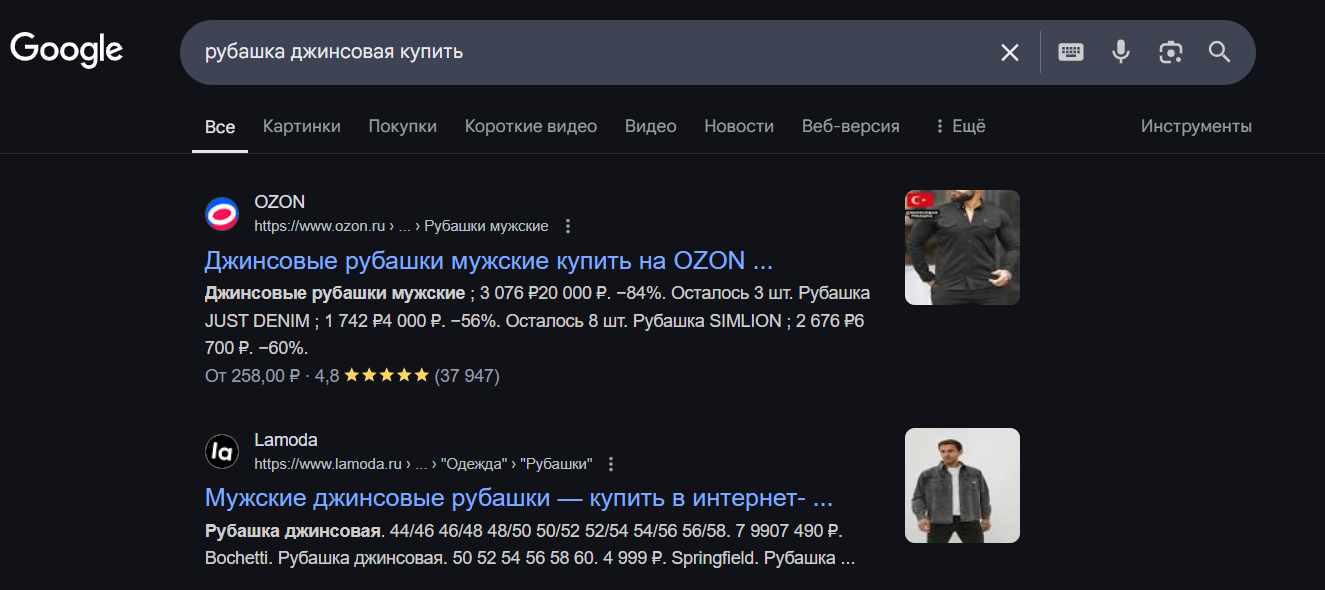Clear the search query with X icon

point(1010,52)
